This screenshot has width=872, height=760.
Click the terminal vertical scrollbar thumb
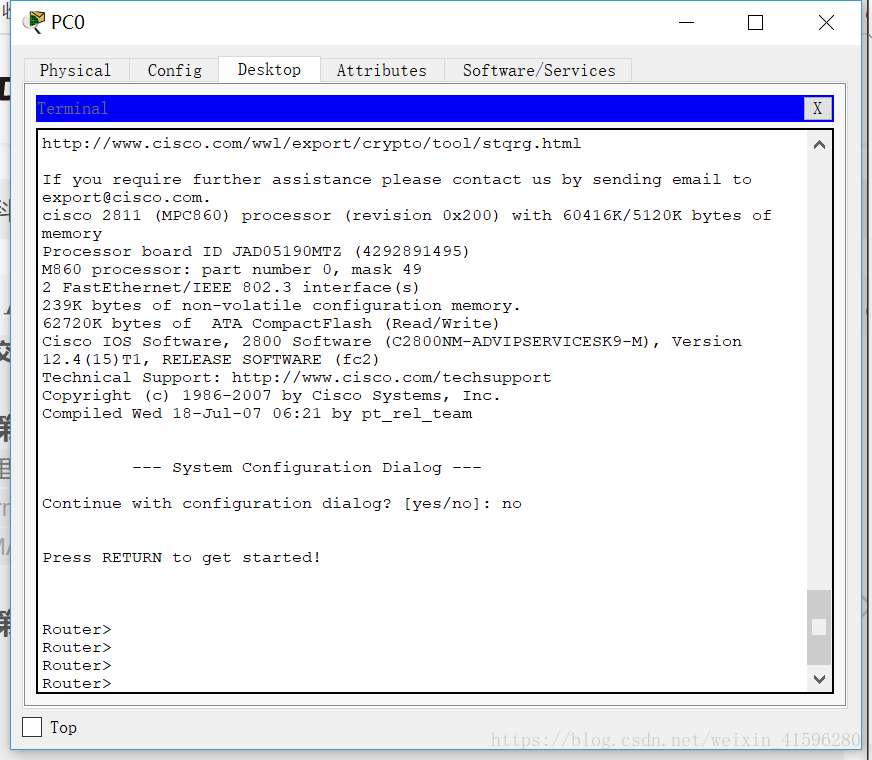(x=819, y=627)
